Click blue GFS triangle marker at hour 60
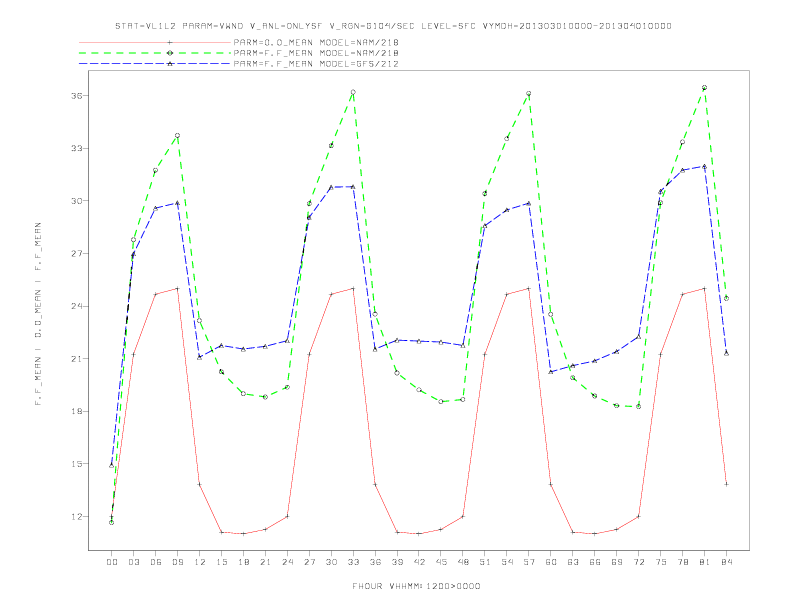792x612 pixels. point(551,372)
